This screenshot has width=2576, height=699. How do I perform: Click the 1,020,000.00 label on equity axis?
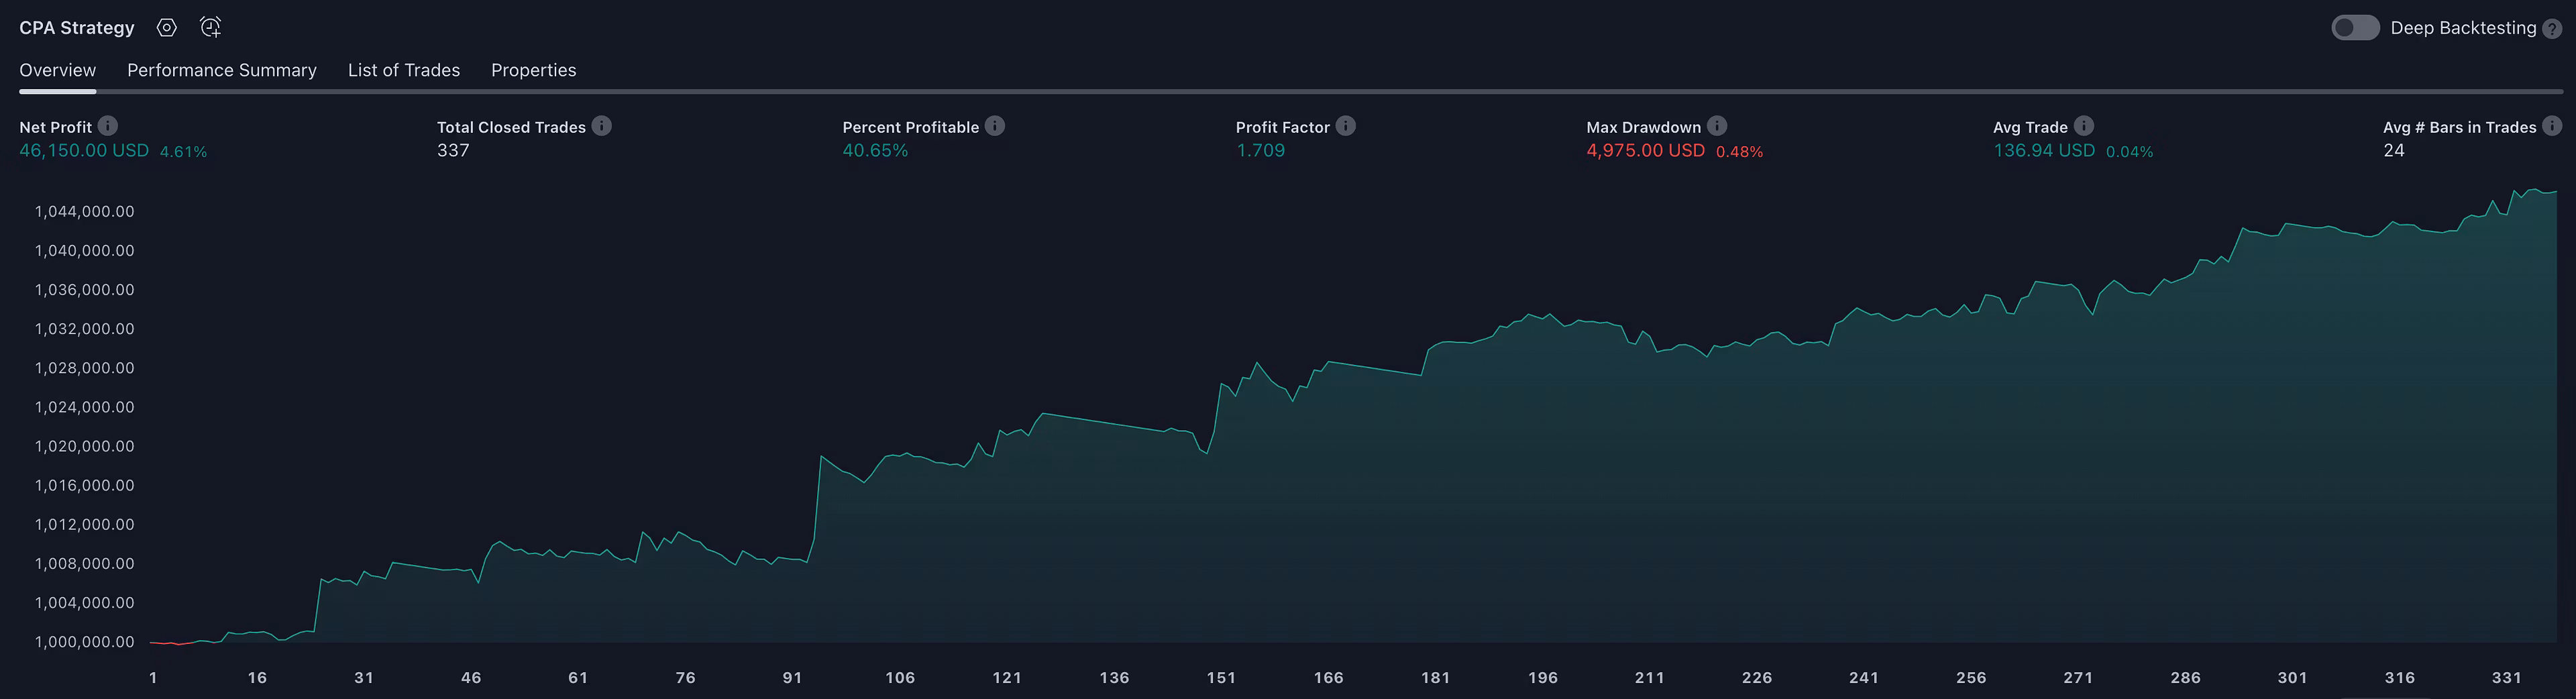[85, 446]
